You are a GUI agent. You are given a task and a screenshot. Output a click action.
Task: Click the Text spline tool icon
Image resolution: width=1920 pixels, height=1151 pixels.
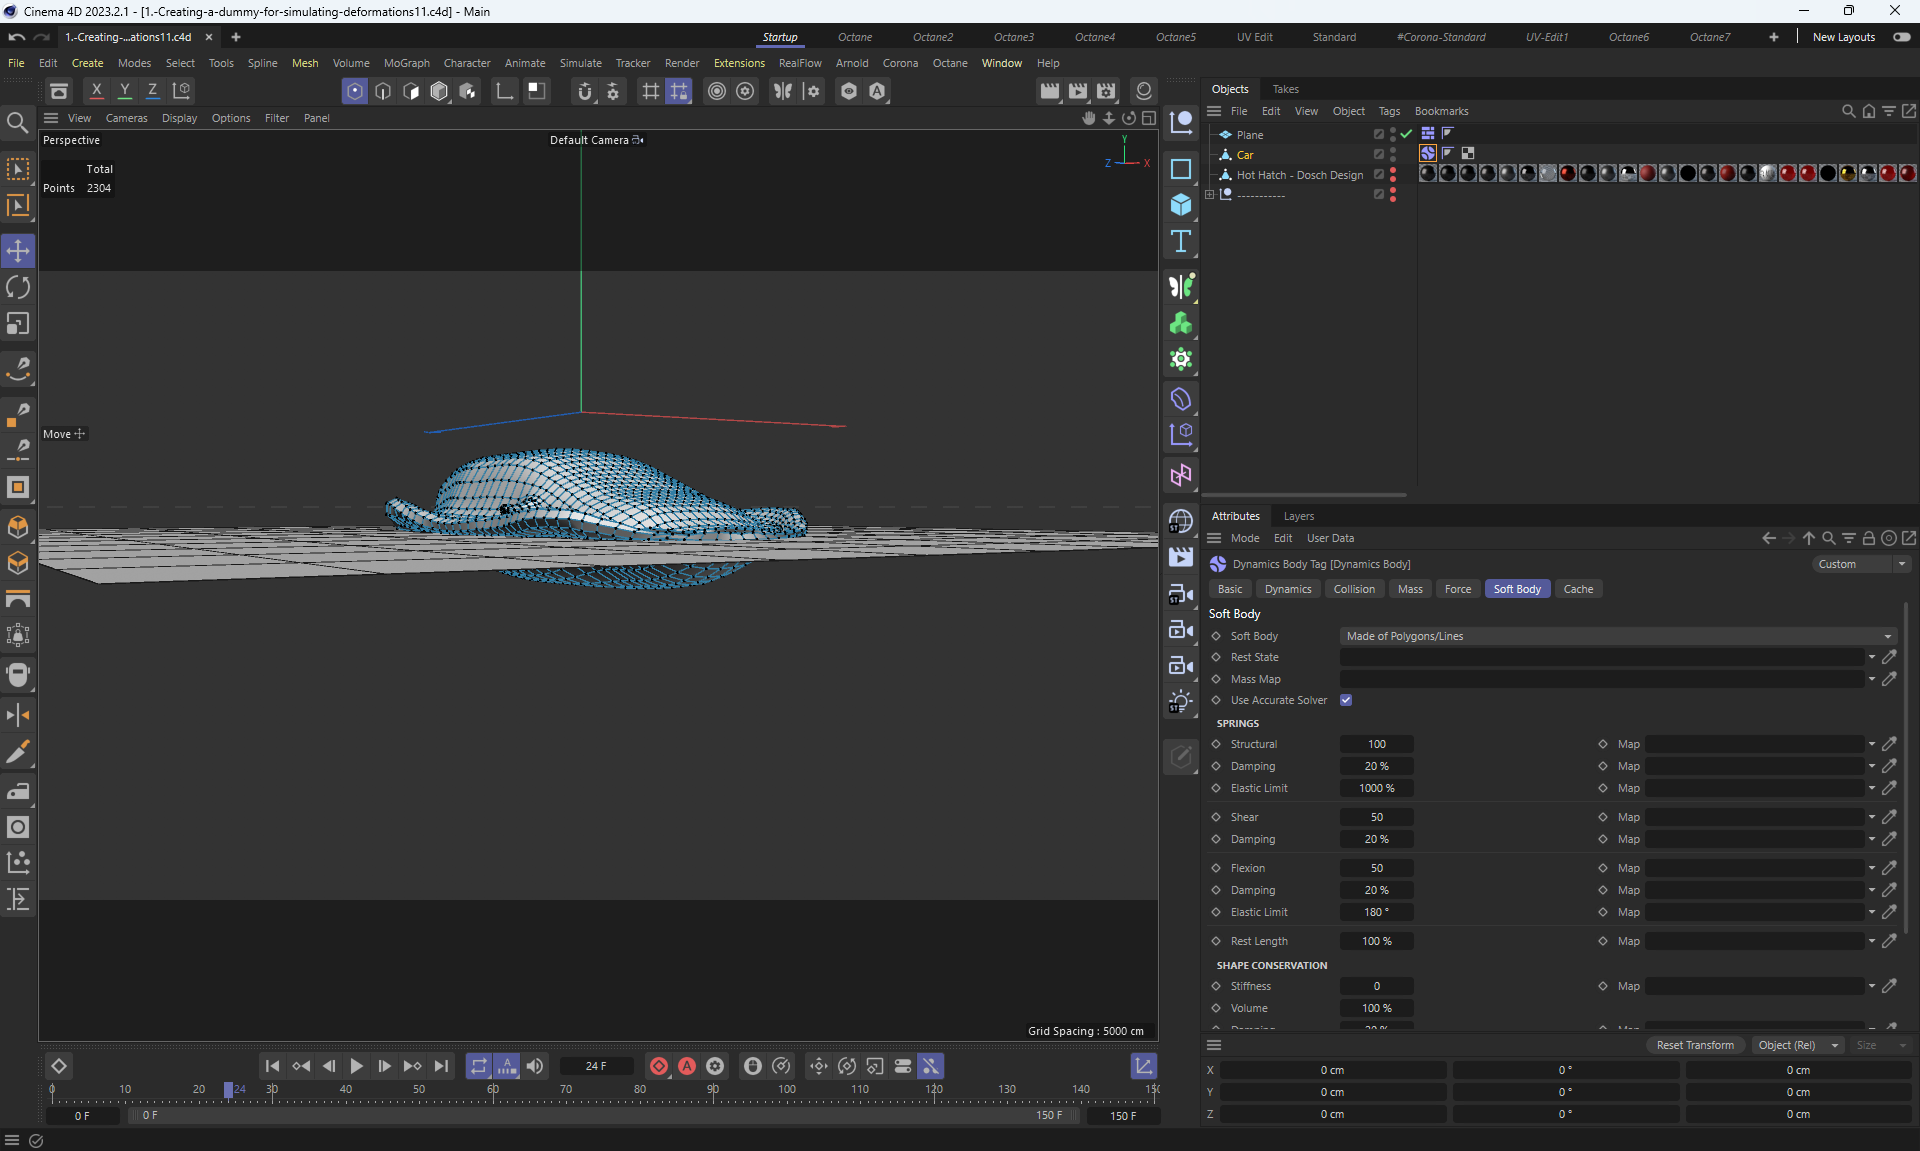[1181, 241]
